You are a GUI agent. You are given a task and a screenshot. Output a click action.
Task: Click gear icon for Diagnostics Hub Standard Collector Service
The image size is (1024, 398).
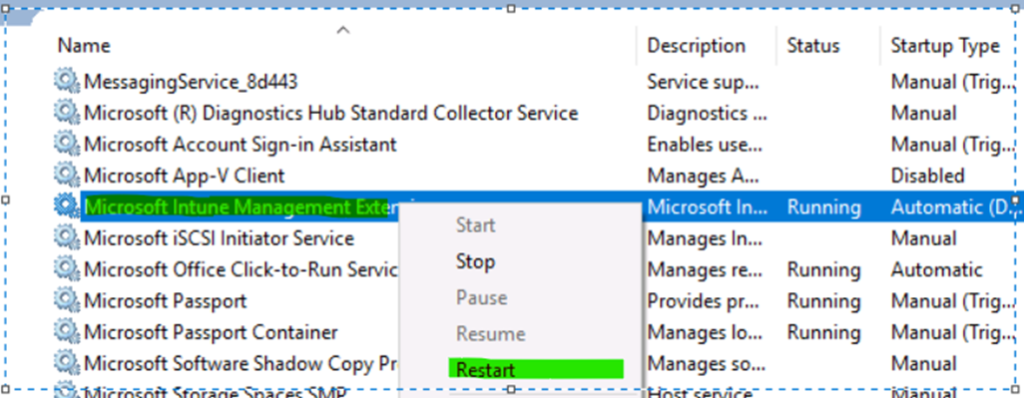coord(66,112)
